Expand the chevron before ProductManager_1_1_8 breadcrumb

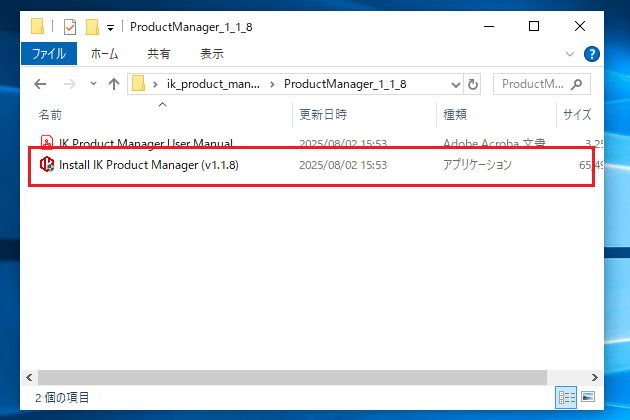click(272, 84)
